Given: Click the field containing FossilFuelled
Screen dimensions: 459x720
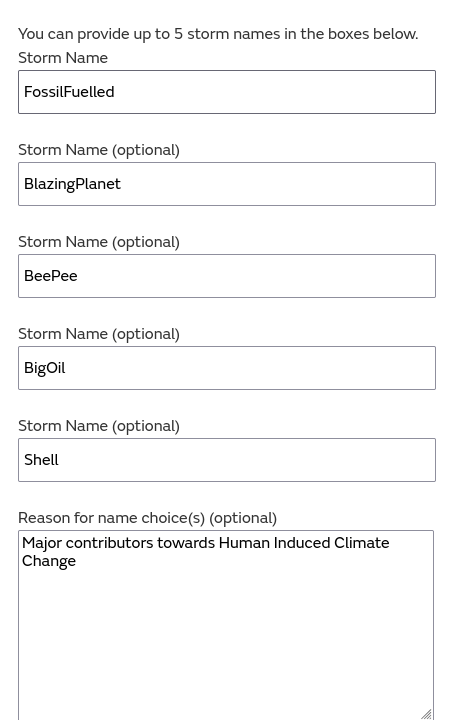Looking at the screenshot, I should pyautogui.click(x=227, y=92).
